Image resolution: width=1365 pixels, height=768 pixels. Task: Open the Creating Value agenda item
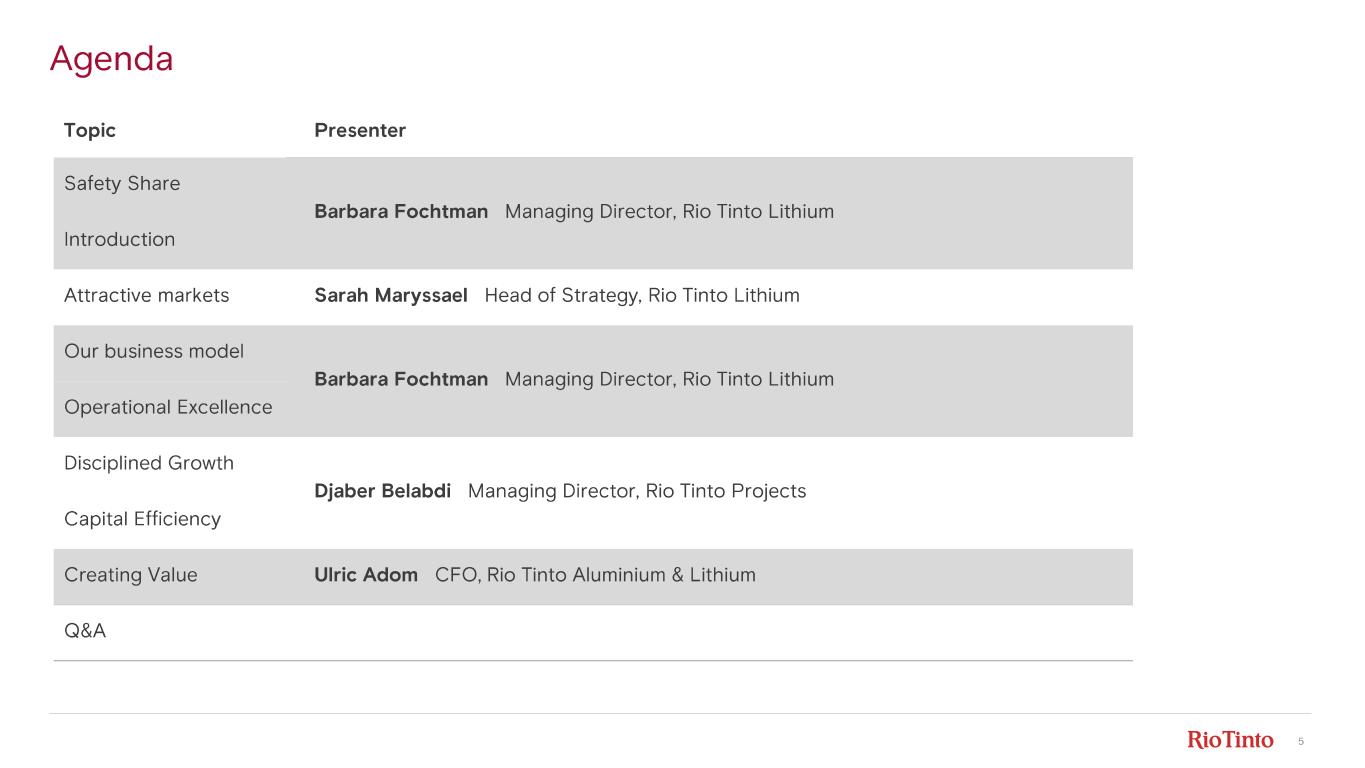pos(131,576)
